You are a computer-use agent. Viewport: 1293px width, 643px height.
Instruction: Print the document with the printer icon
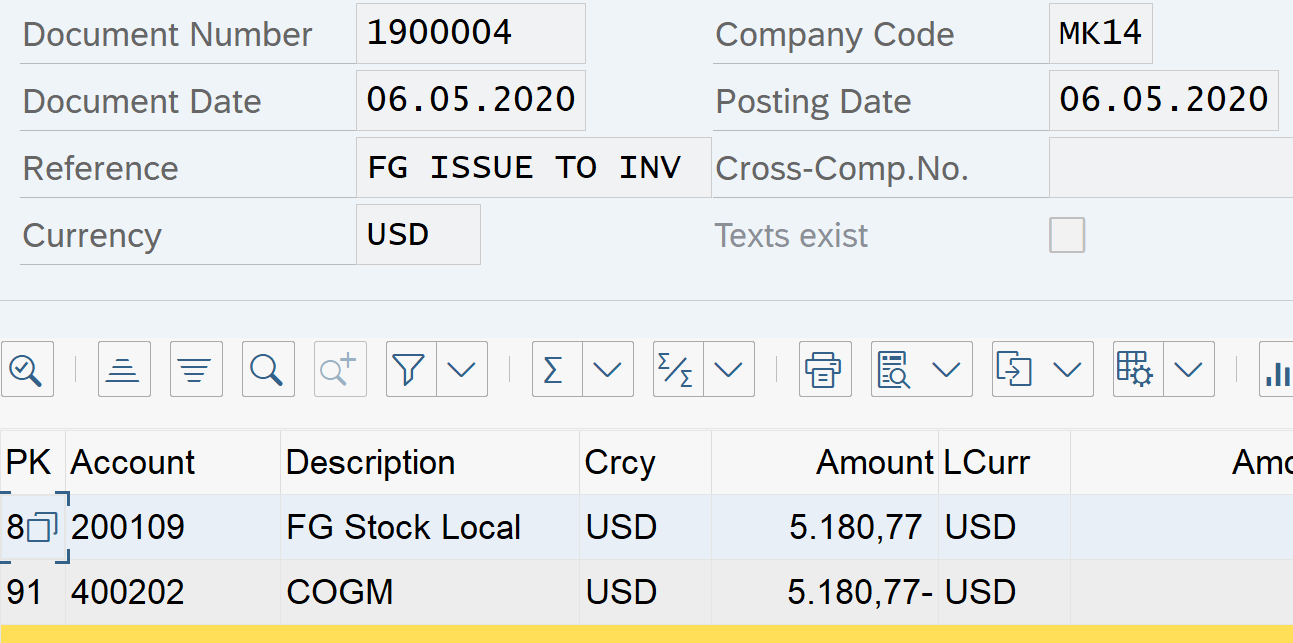[823, 370]
